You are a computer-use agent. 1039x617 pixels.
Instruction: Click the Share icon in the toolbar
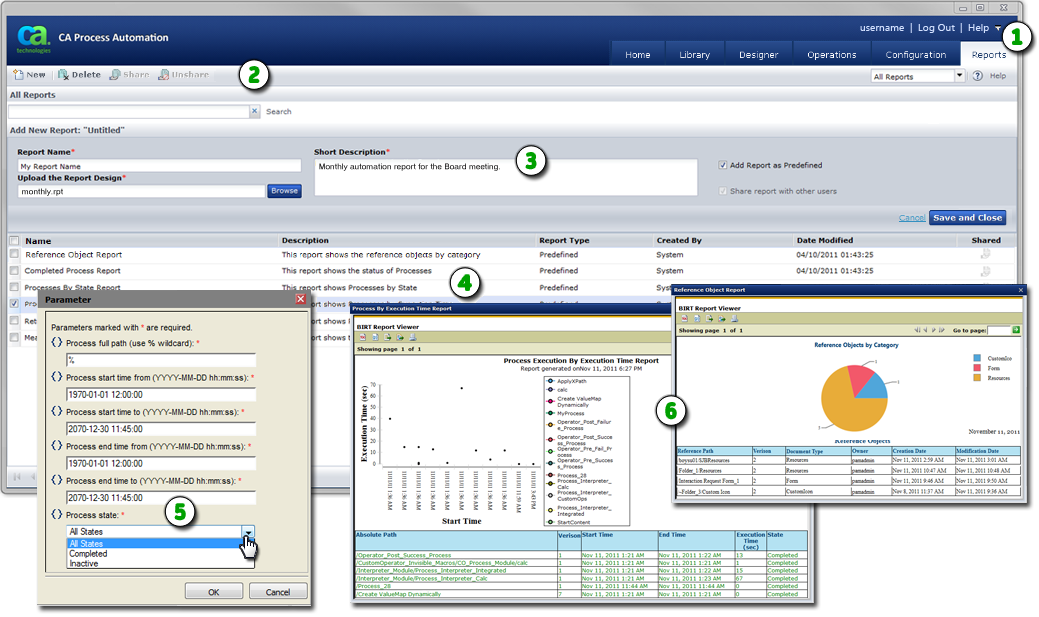click(x=127, y=74)
